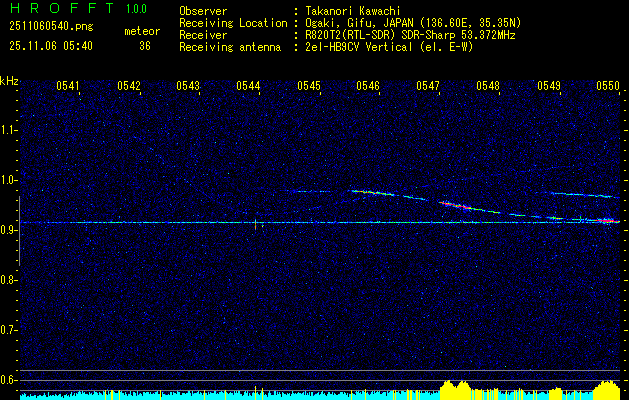Image resolution: width=629 pixels, height=400 pixels.
Task: Click the 1.1 frequency axis label
Action: (9, 130)
